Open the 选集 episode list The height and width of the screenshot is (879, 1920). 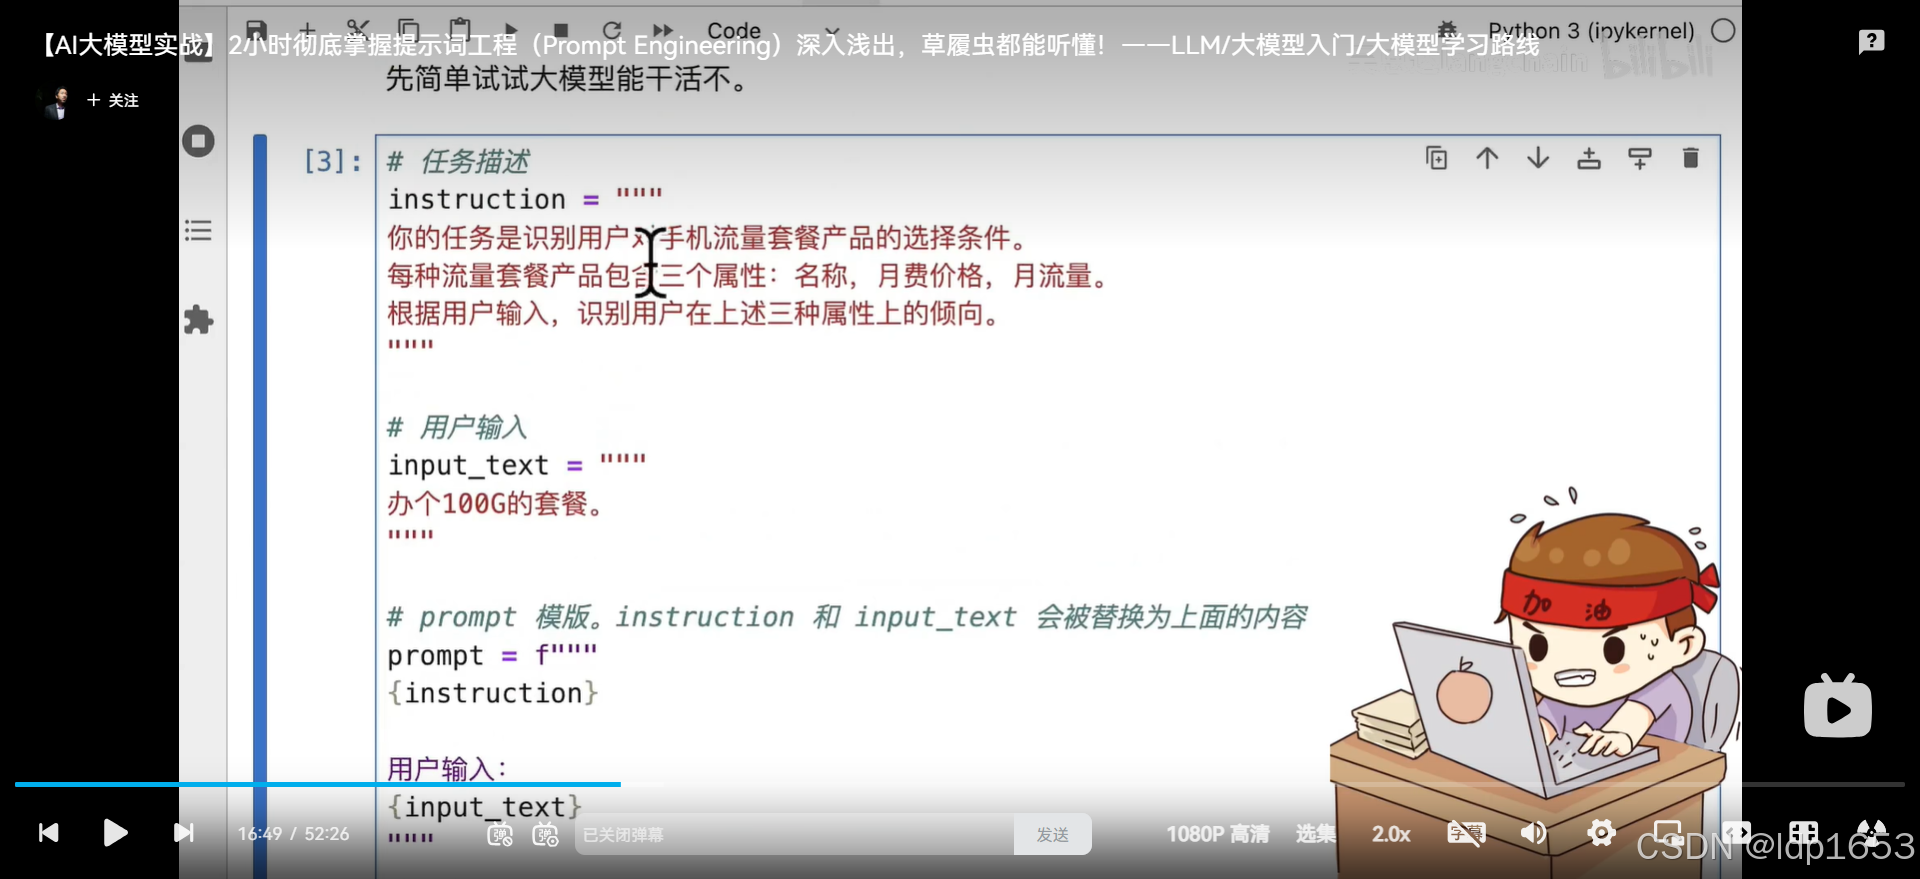point(1316,834)
